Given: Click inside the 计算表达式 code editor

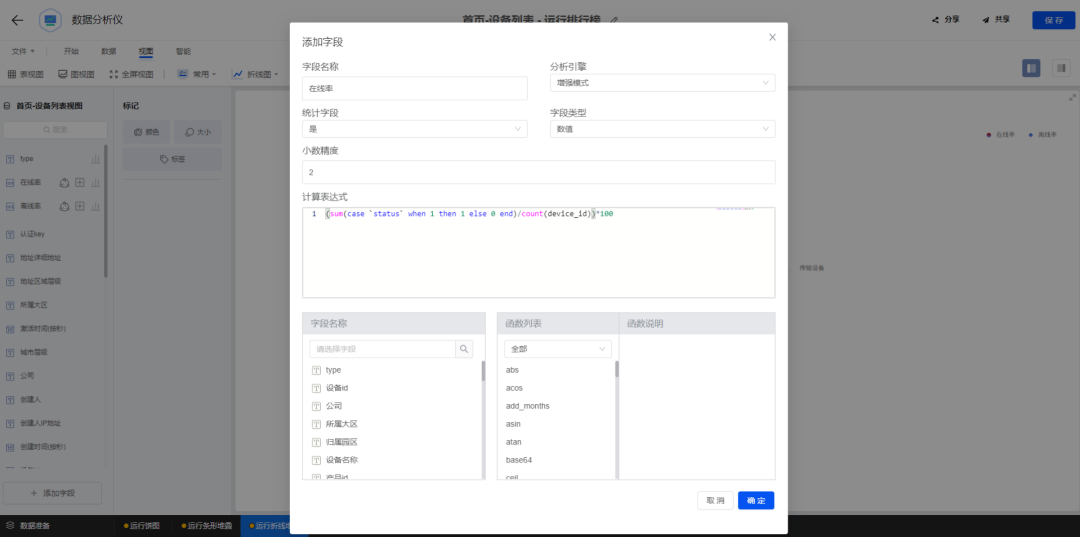Looking at the screenshot, I should coord(539,253).
